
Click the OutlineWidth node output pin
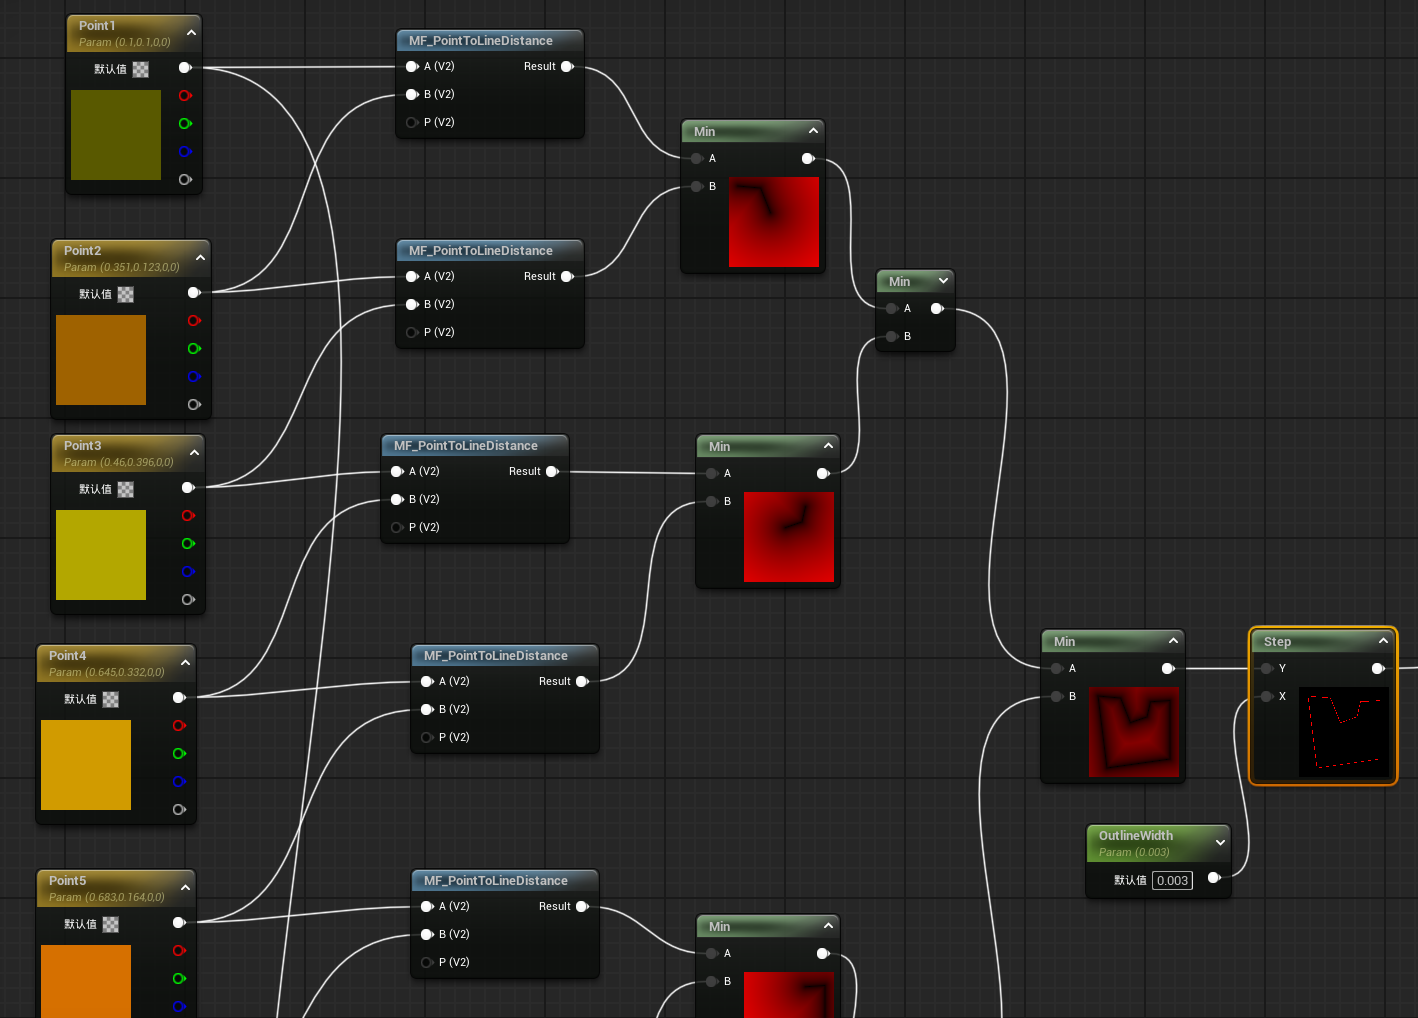pyautogui.click(x=1213, y=878)
